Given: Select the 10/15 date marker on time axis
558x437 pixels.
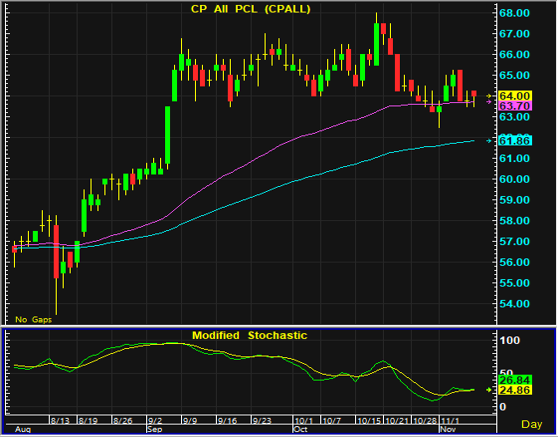Looking at the screenshot, I should (370, 421).
